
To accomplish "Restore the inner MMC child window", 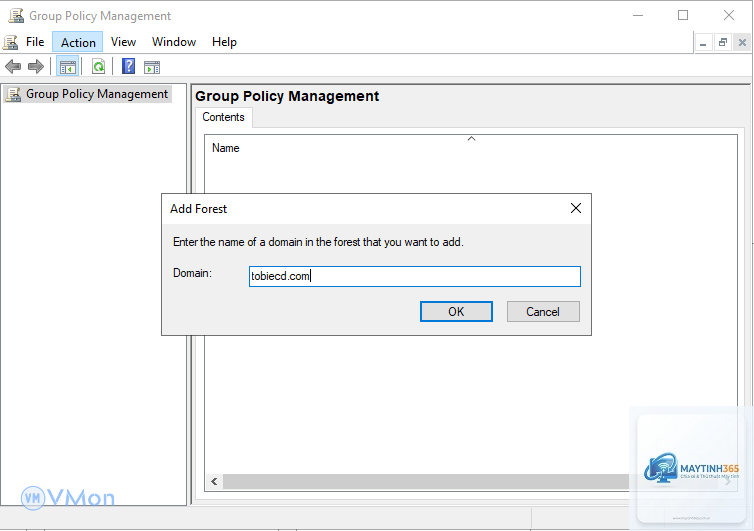I will point(722,43).
